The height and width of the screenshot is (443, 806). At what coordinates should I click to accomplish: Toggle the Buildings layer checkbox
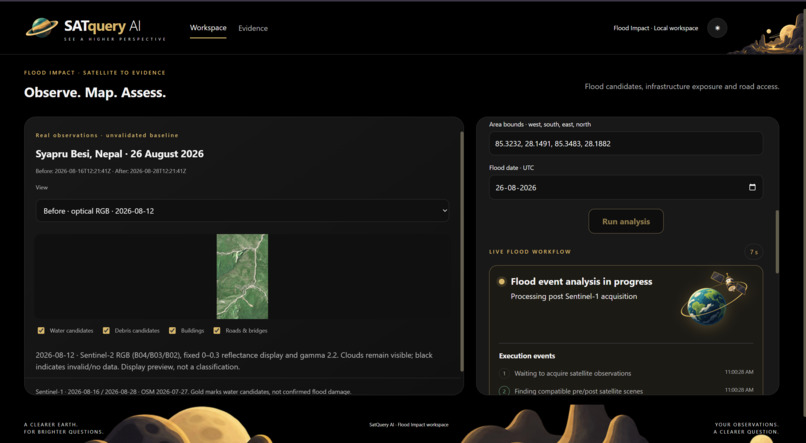172,330
